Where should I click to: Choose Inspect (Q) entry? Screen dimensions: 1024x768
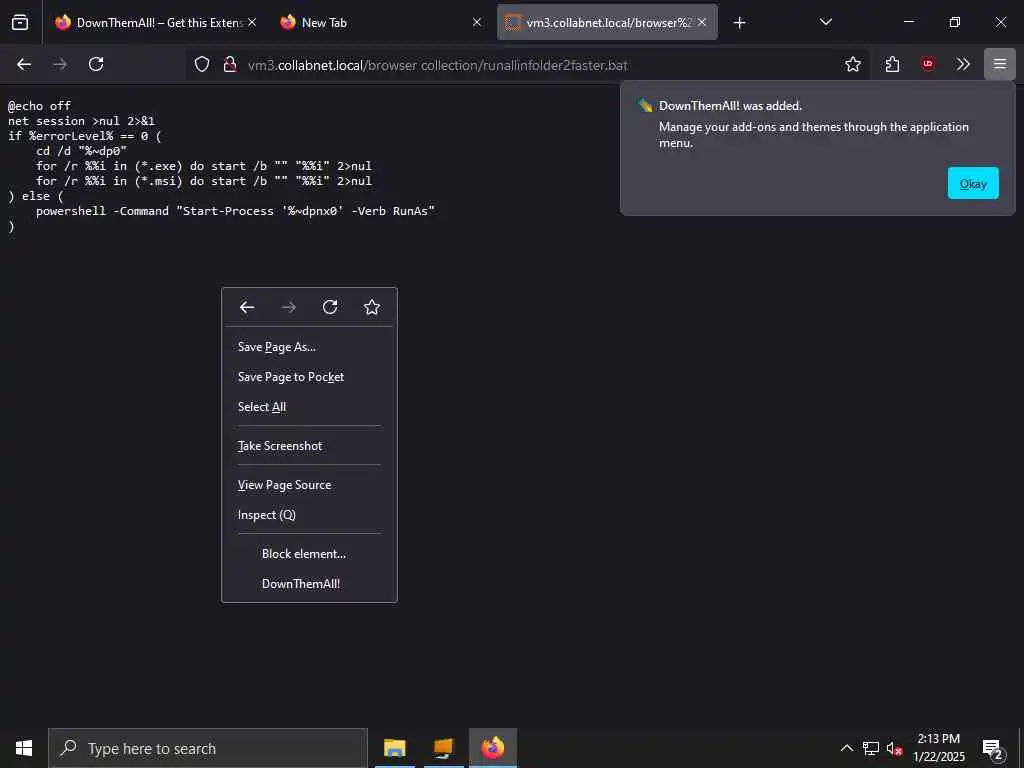pos(309,515)
